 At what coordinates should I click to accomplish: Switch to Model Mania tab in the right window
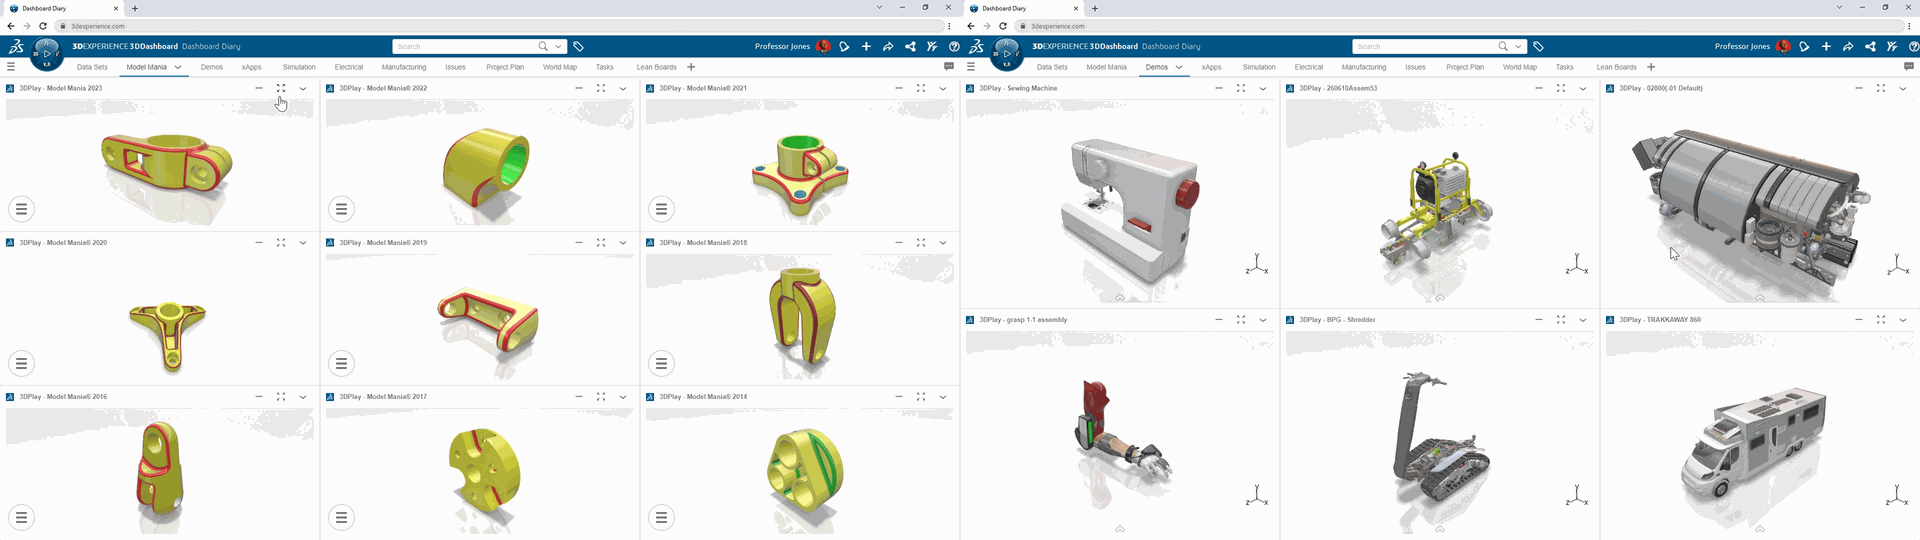tap(1107, 67)
